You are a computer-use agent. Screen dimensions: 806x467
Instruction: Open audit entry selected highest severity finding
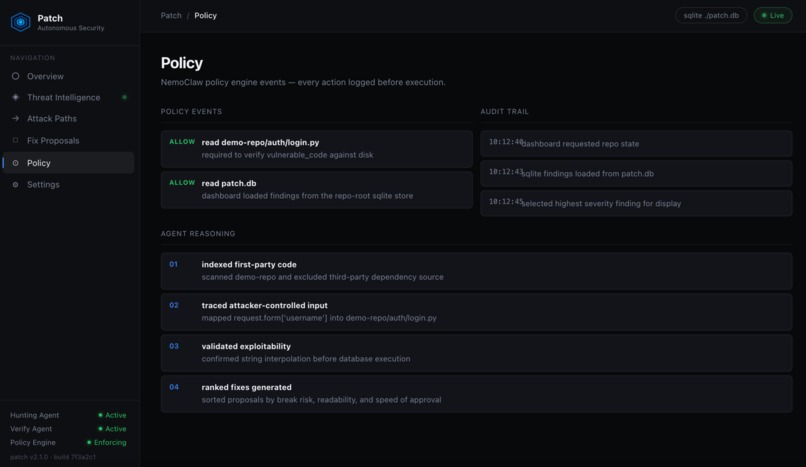click(x=636, y=203)
